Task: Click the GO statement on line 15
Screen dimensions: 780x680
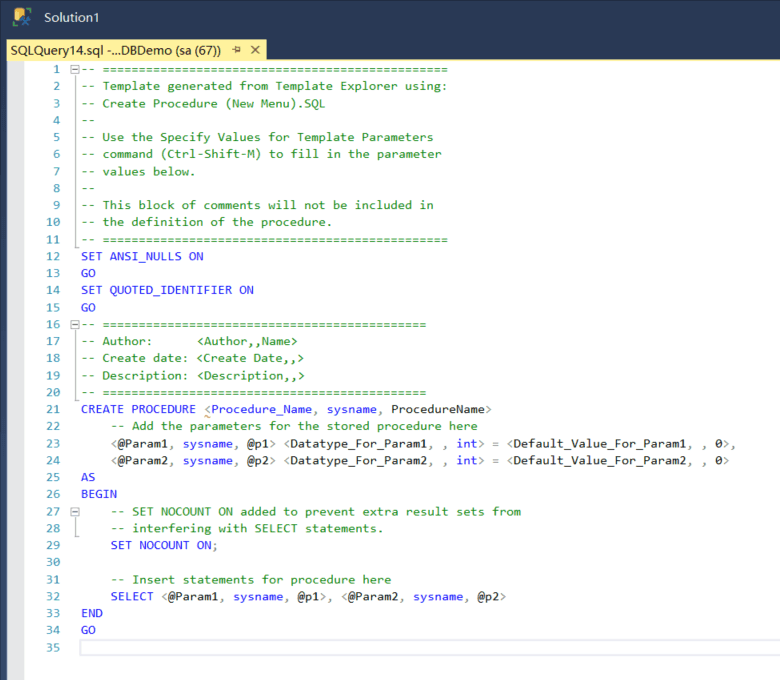Action: coord(88,307)
